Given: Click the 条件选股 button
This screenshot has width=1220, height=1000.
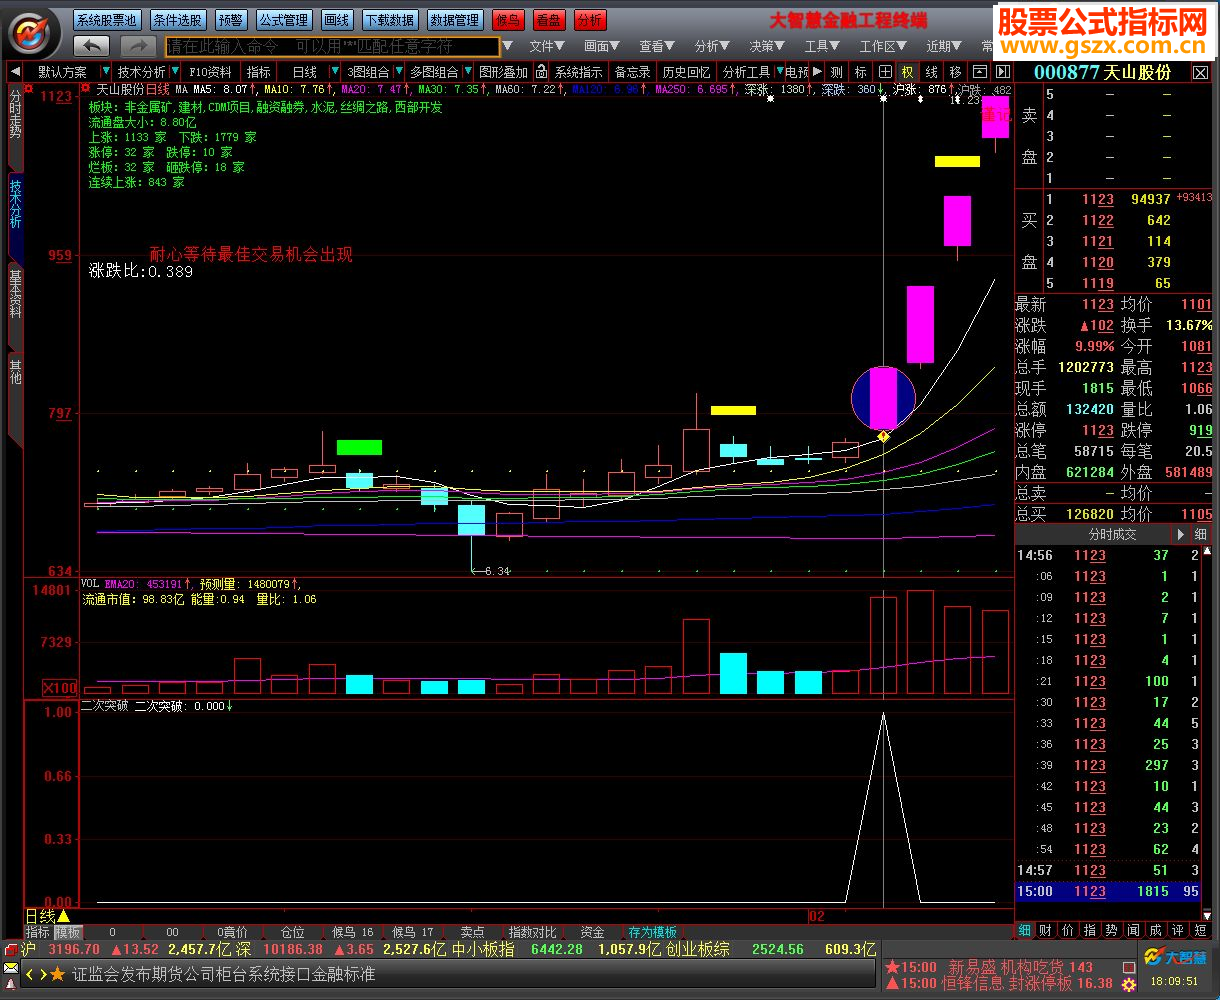Looking at the screenshot, I should point(178,20).
